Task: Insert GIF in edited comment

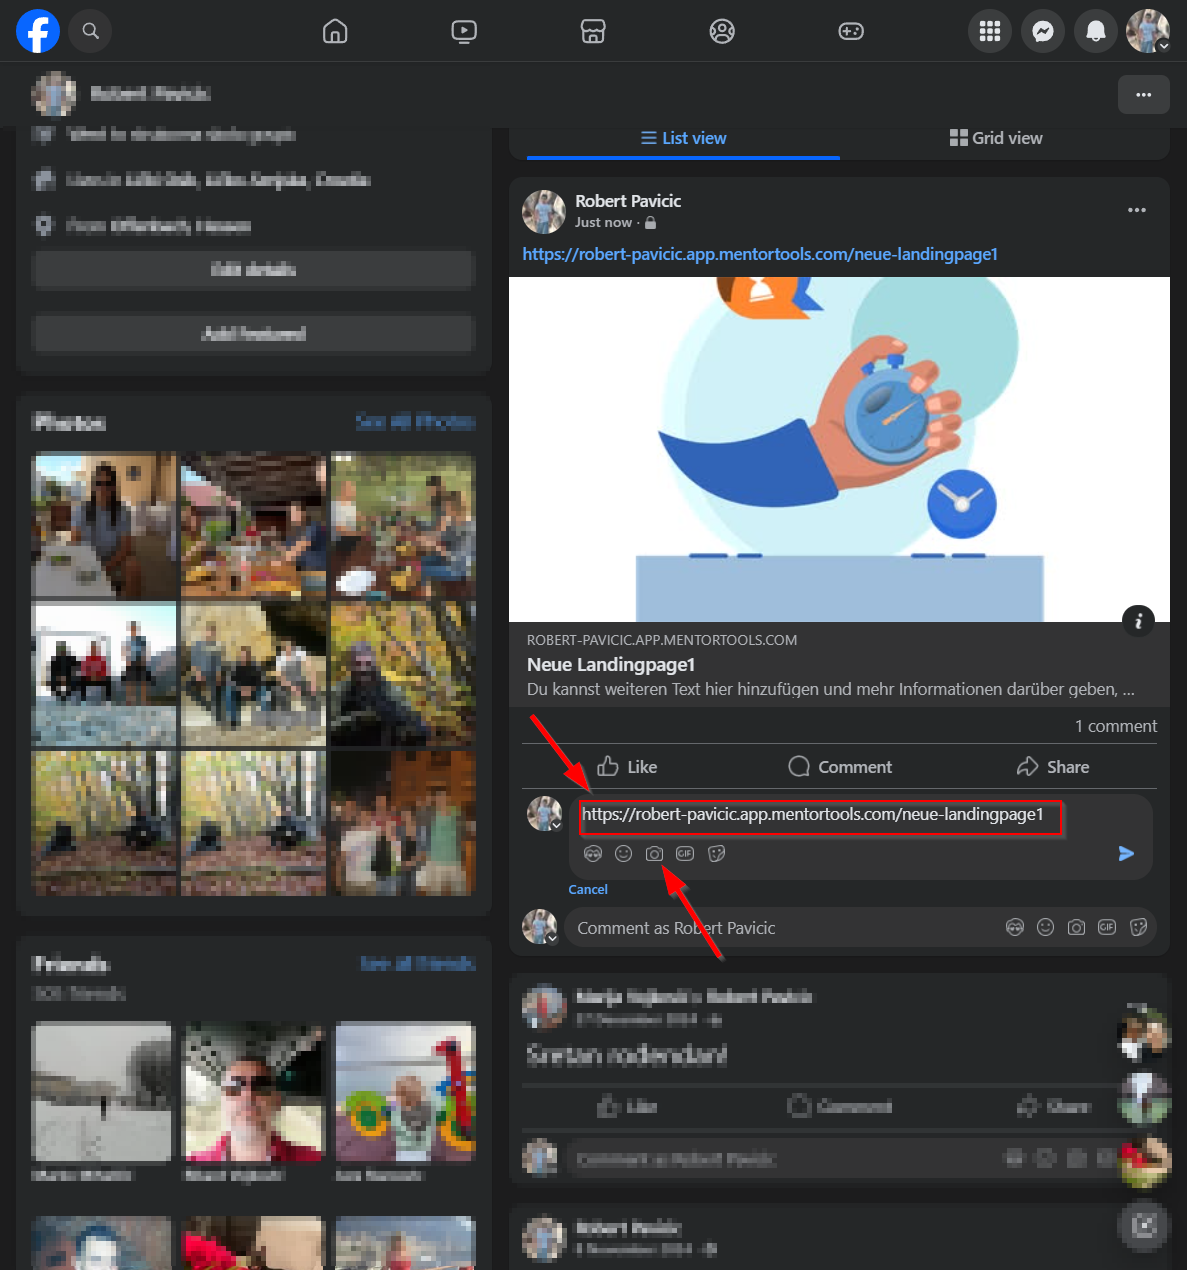Action: (685, 854)
